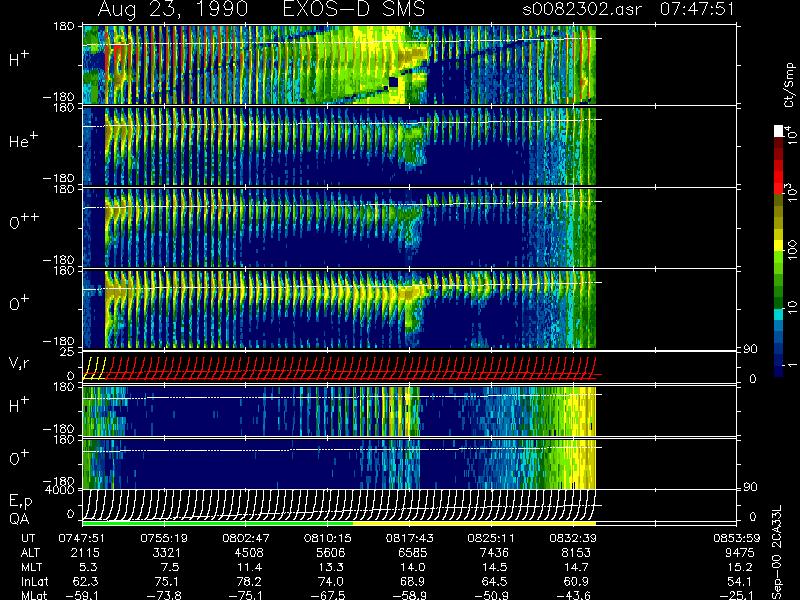The width and height of the screenshot is (800, 600).
Task: Click the altitude value "2115"
Action: click(x=86, y=553)
